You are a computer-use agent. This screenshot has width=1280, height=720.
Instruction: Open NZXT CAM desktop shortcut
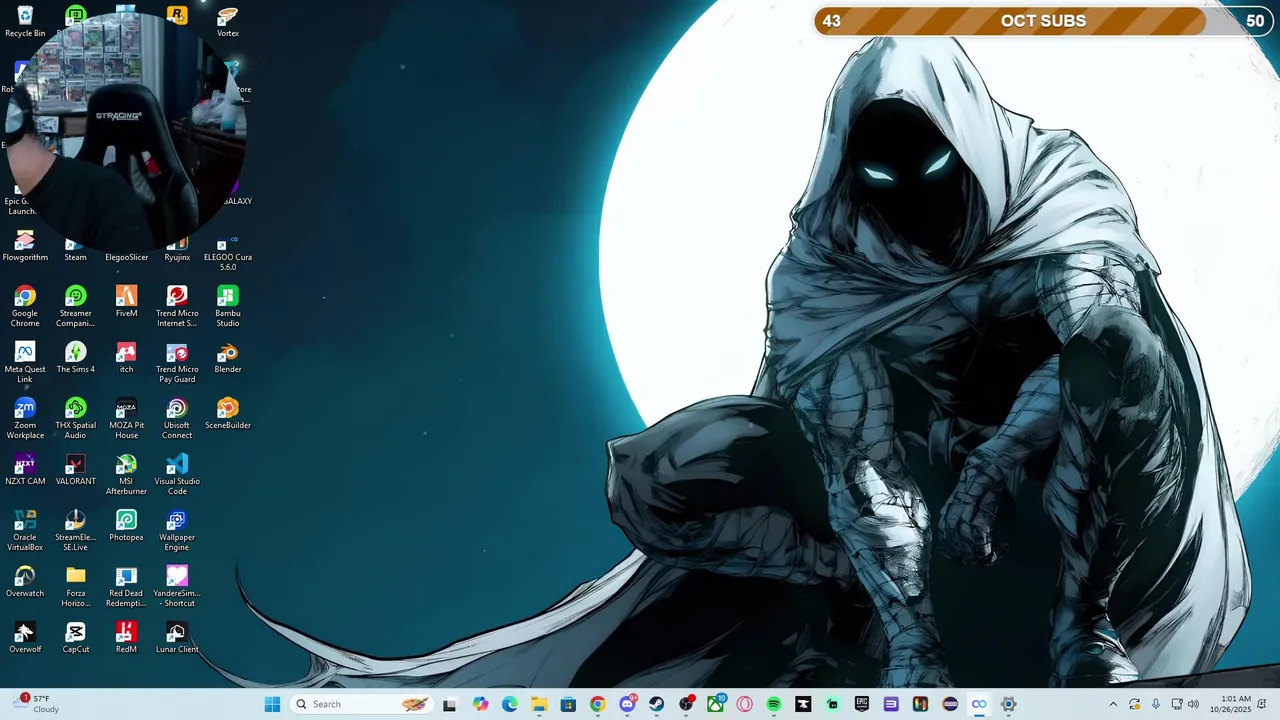tap(25, 470)
